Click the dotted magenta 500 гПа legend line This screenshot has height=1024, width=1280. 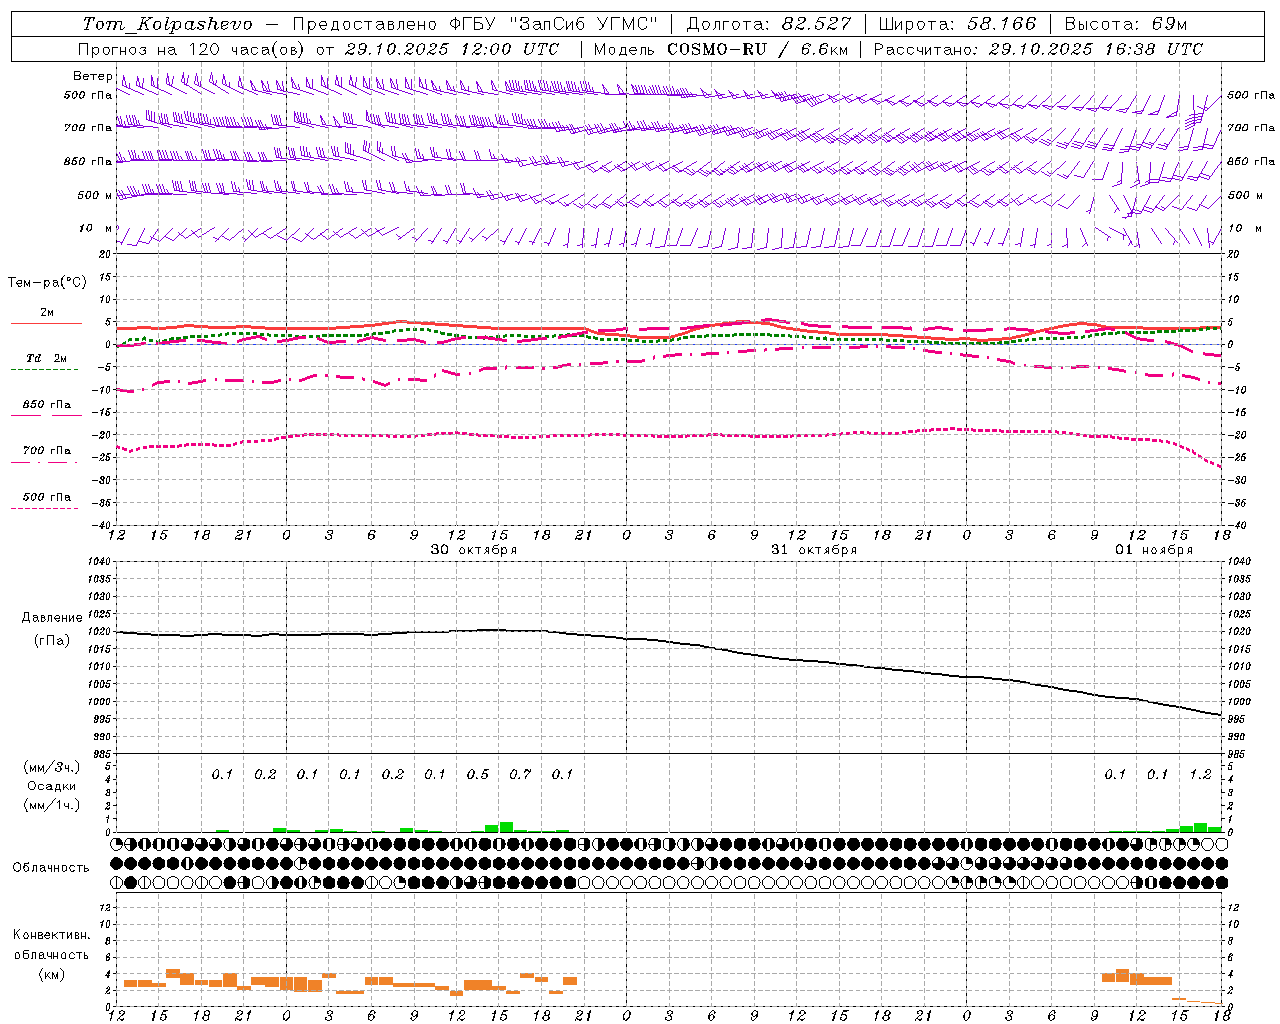[45, 509]
